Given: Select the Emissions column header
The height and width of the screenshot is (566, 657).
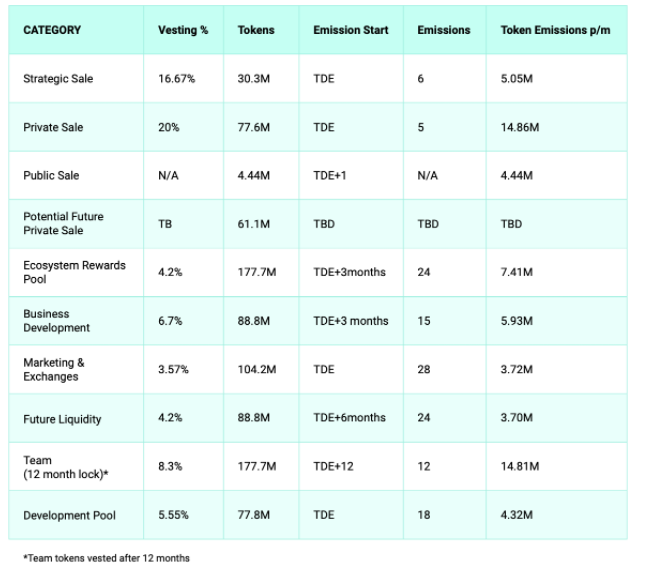Looking at the screenshot, I should point(443,30).
